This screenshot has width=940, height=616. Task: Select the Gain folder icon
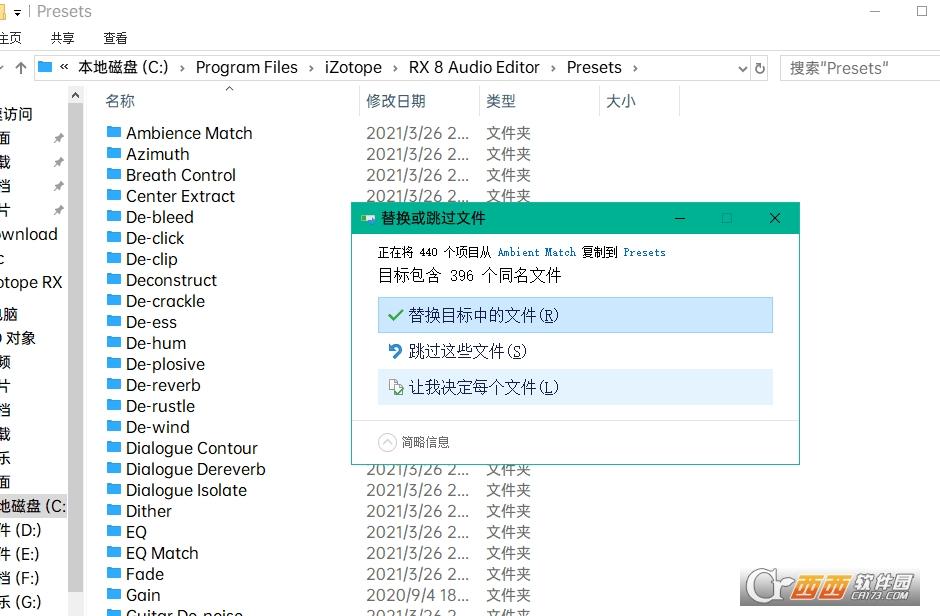[x=114, y=594]
